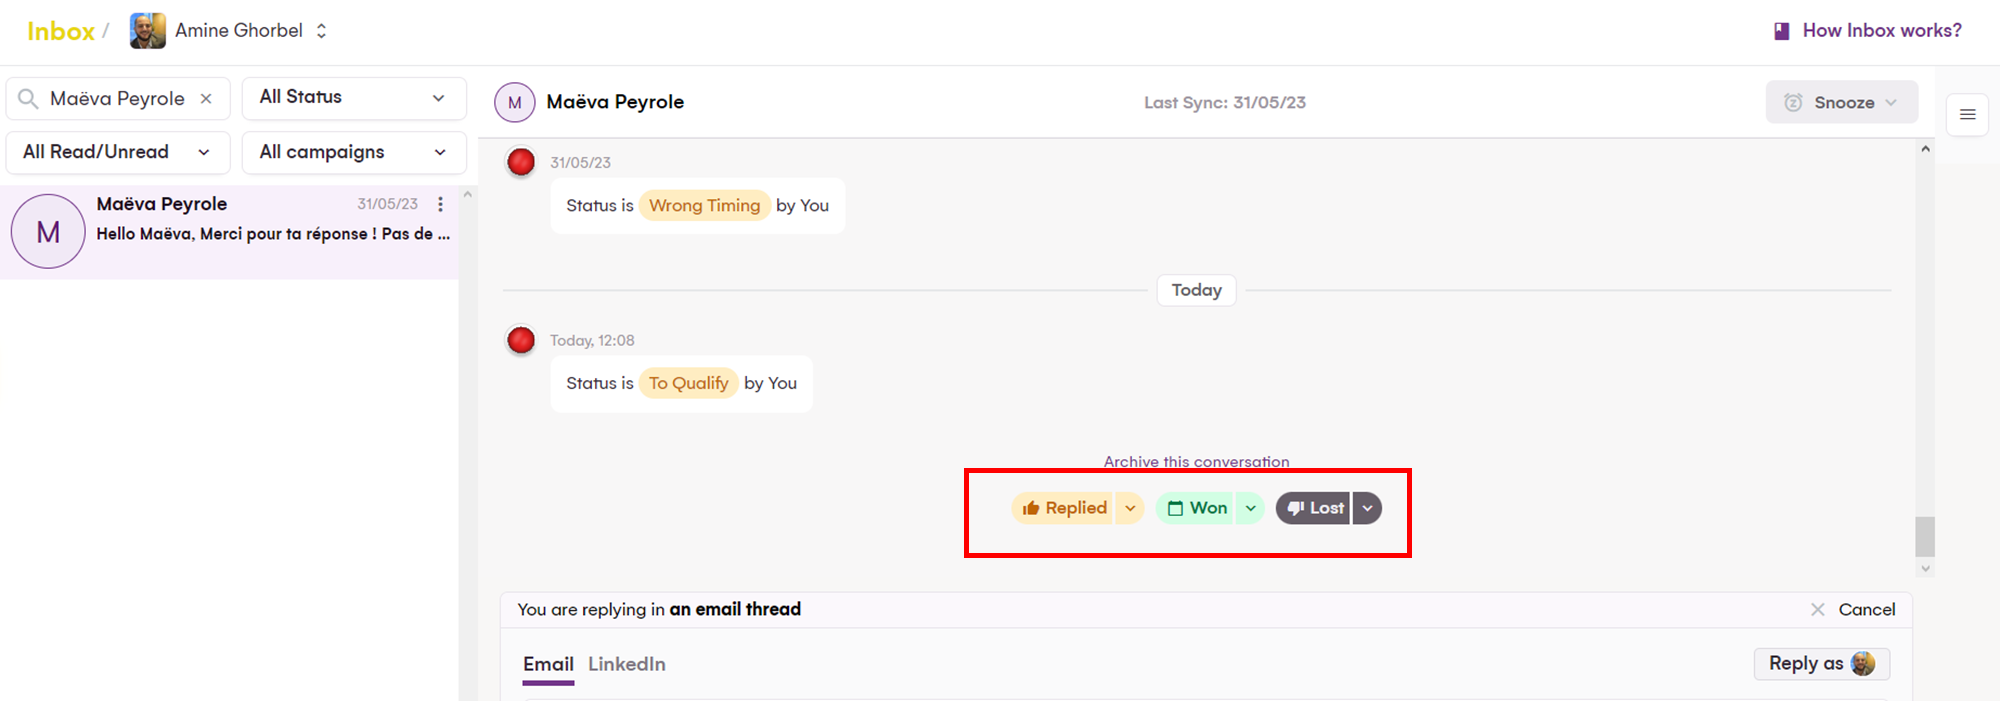Mark the conversation as Lost
The image size is (2000, 701).
[x=1315, y=508]
